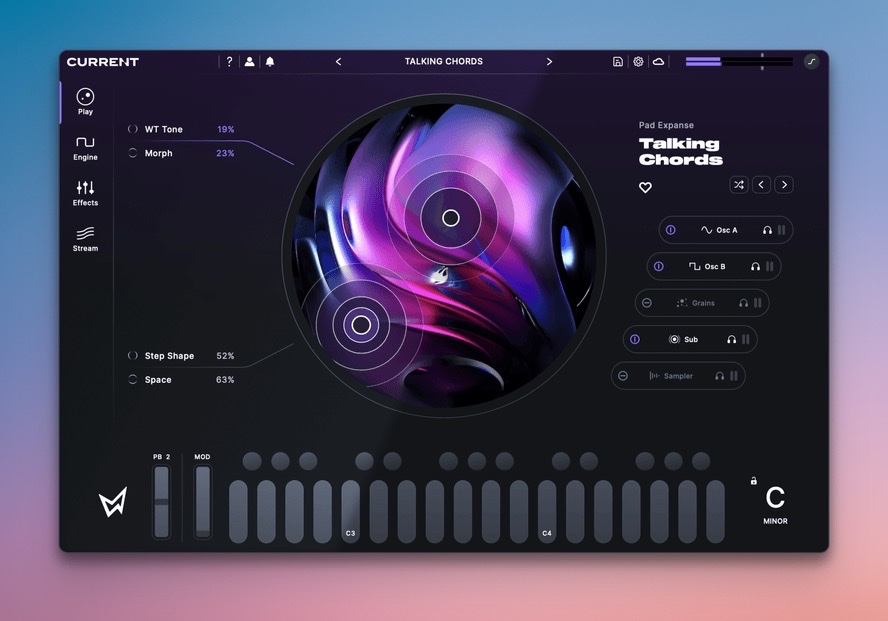Open notifications bell icon

(x=270, y=62)
